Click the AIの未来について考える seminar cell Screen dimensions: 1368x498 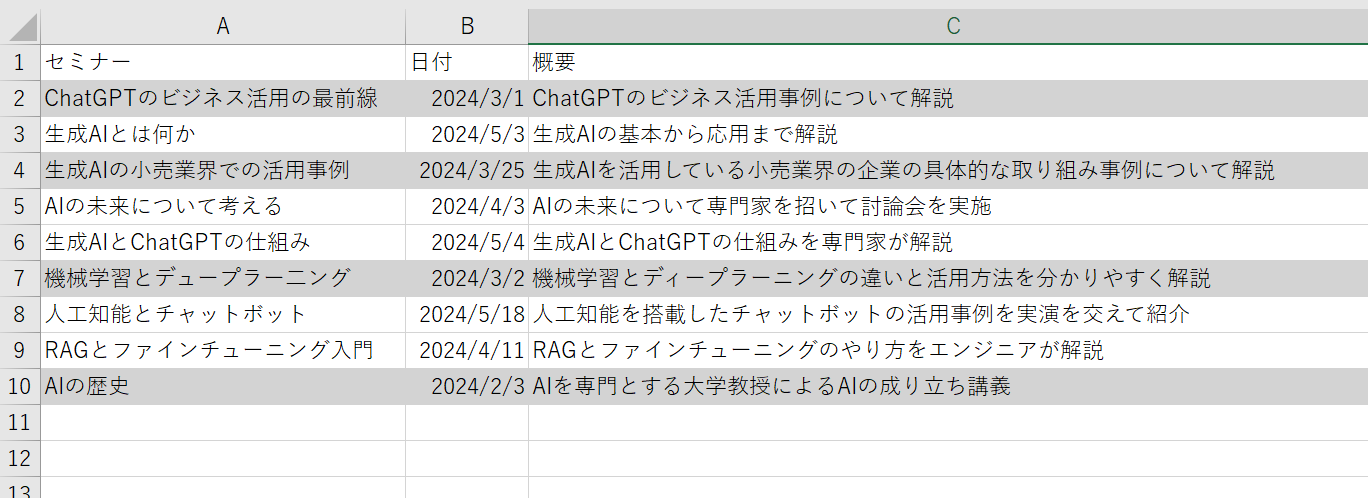(223, 206)
